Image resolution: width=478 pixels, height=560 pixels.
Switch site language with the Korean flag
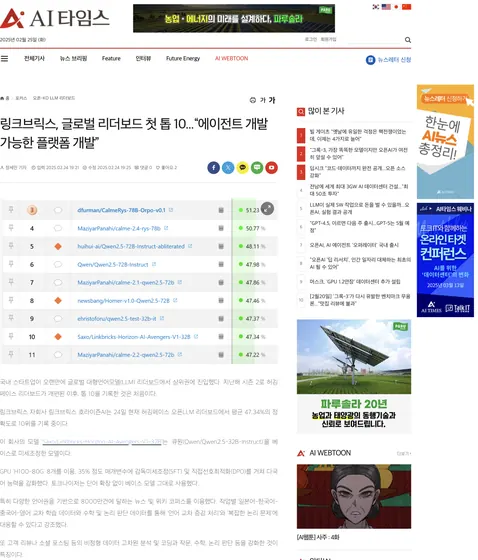click(x=375, y=7)
